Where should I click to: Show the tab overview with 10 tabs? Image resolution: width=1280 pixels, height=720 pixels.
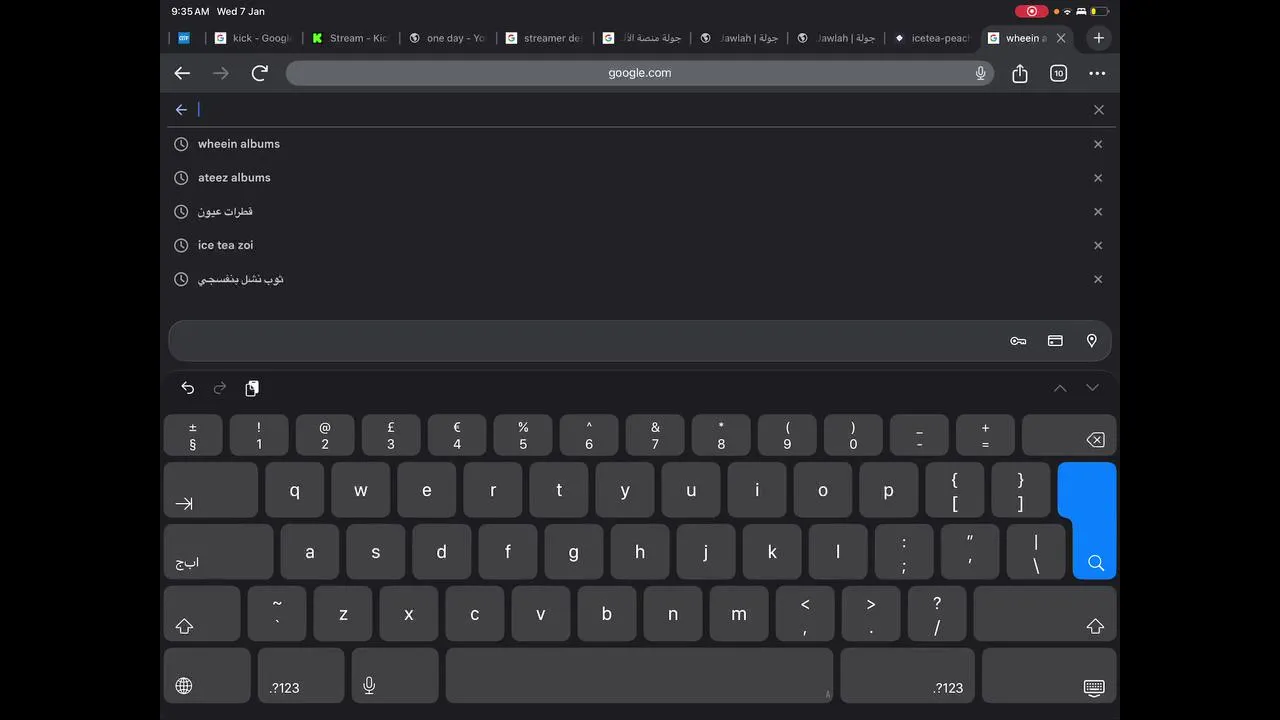(1058, 73)
